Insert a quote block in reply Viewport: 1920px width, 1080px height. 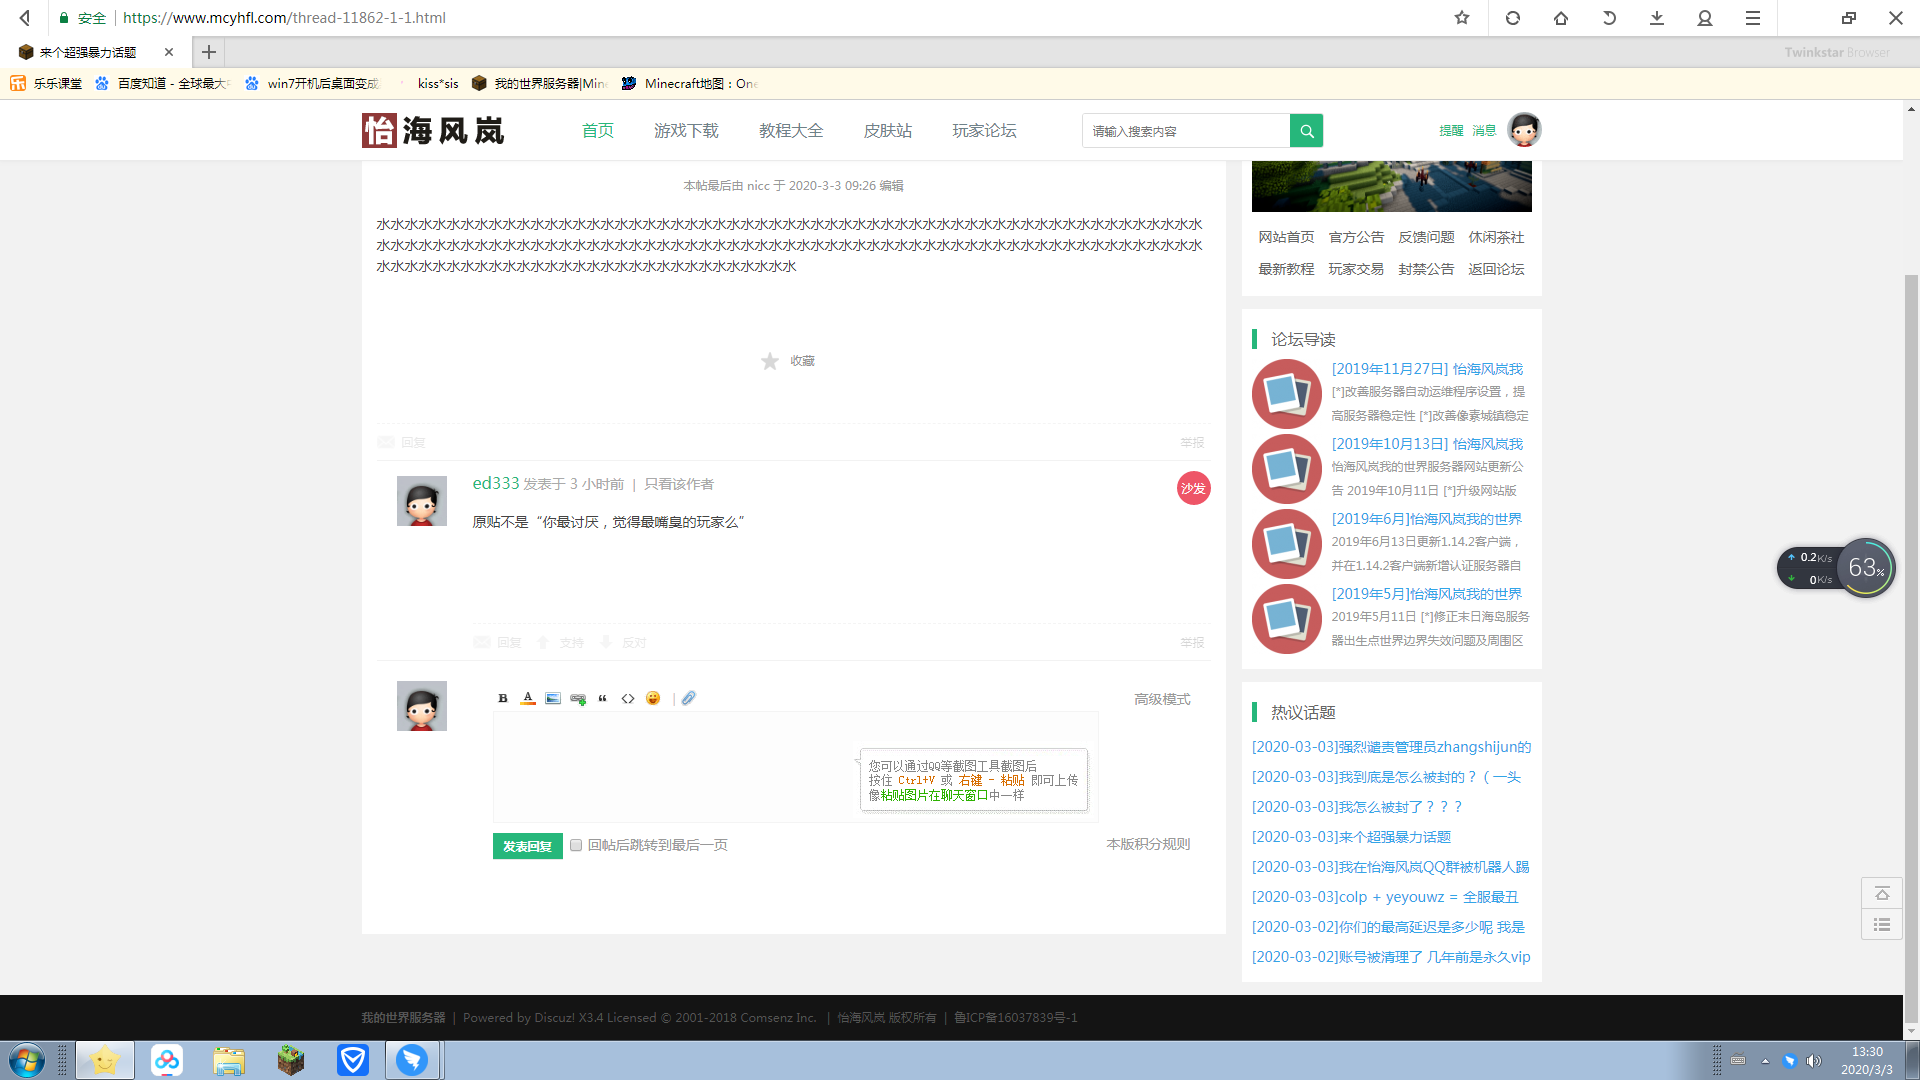click(x=603, y=699)
